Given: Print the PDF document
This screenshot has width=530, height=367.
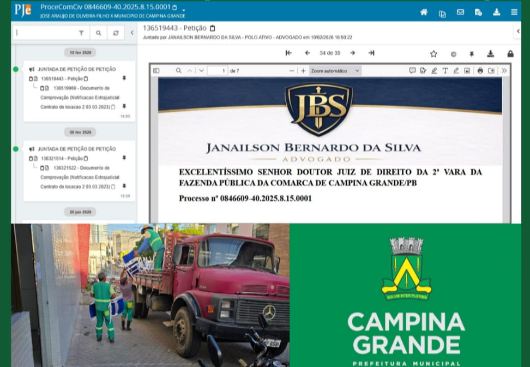Looking at the screenshot, I should pos(480,71).
